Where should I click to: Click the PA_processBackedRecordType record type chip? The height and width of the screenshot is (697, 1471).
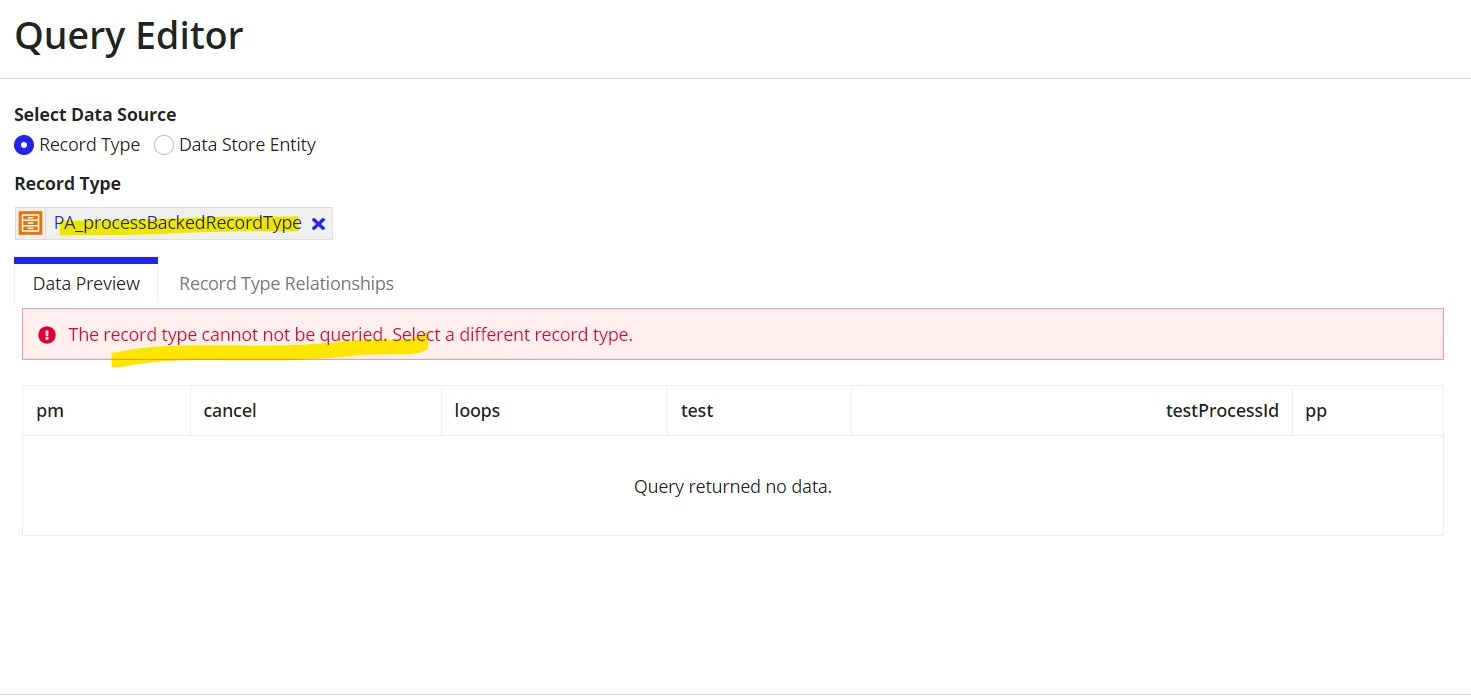174,223
